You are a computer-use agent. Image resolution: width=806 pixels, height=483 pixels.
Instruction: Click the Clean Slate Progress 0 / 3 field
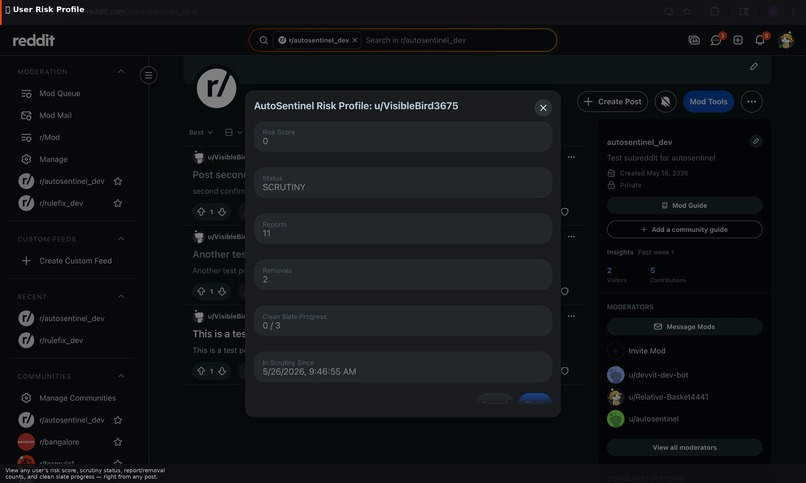coord(402,321)
